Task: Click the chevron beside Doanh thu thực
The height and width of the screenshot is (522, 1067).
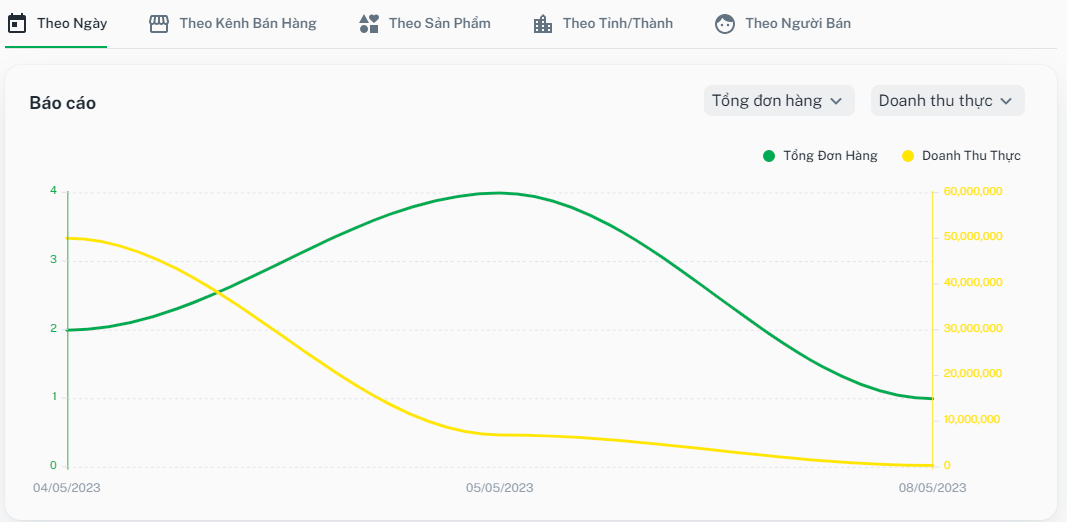Action: point(1007,101)
